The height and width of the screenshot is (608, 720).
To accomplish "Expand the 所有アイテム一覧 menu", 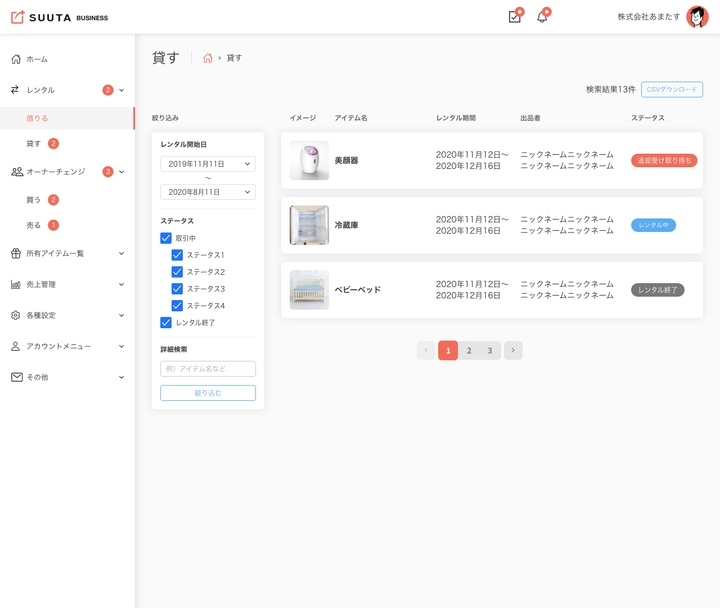I will (66, 253).
